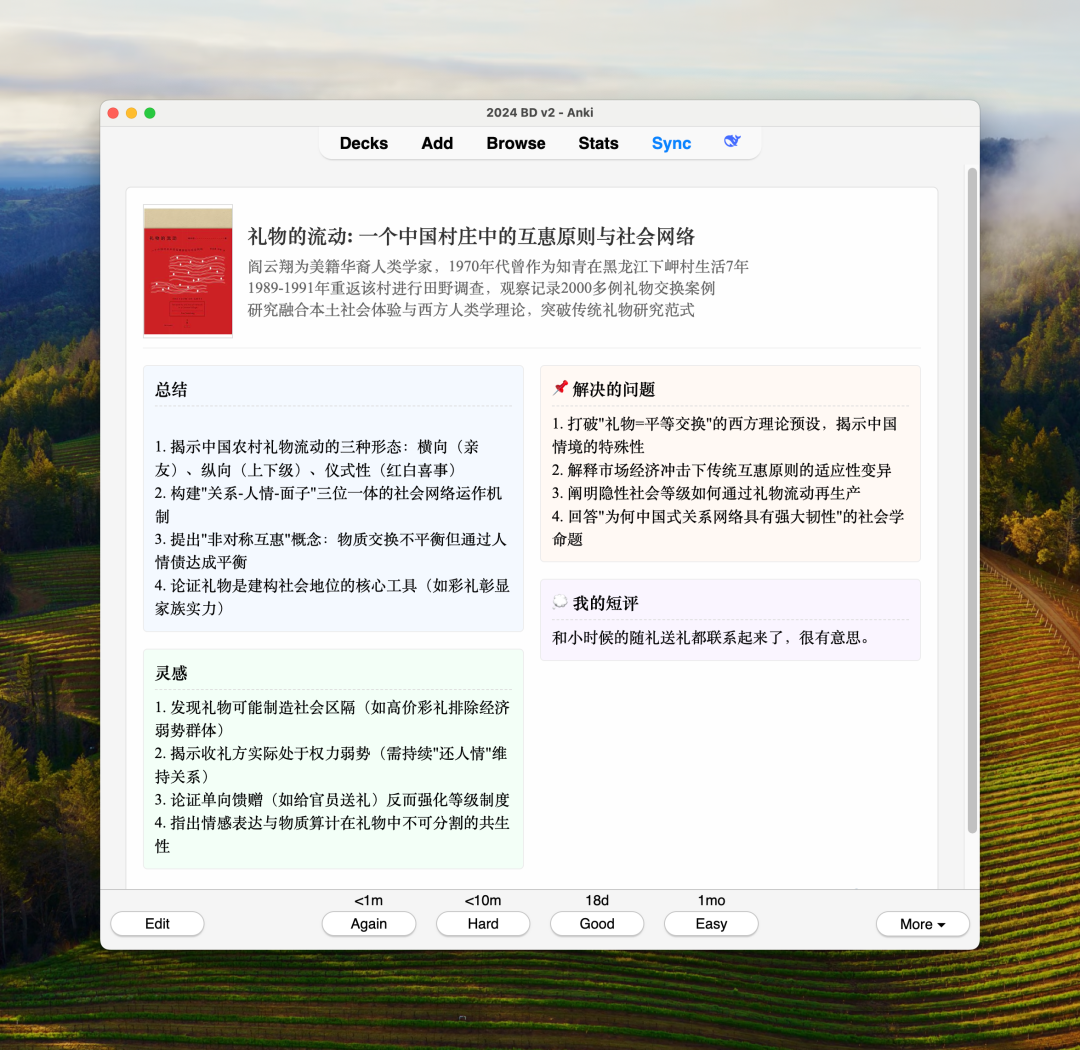The image size is (1080, 1050).
Task: Open the Decks view
Action: point(364,143)
